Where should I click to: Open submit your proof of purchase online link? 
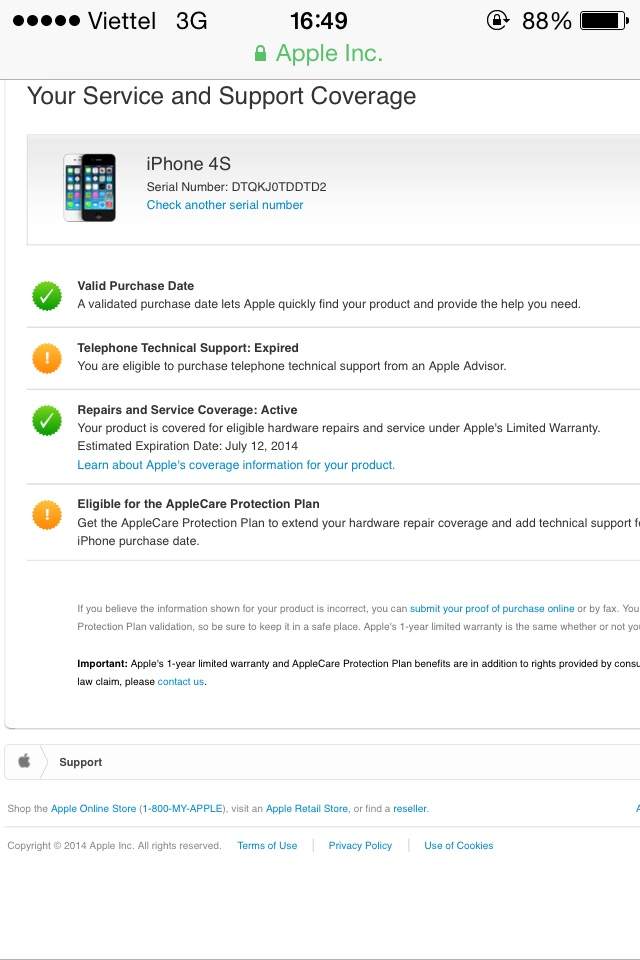(492, 609)
